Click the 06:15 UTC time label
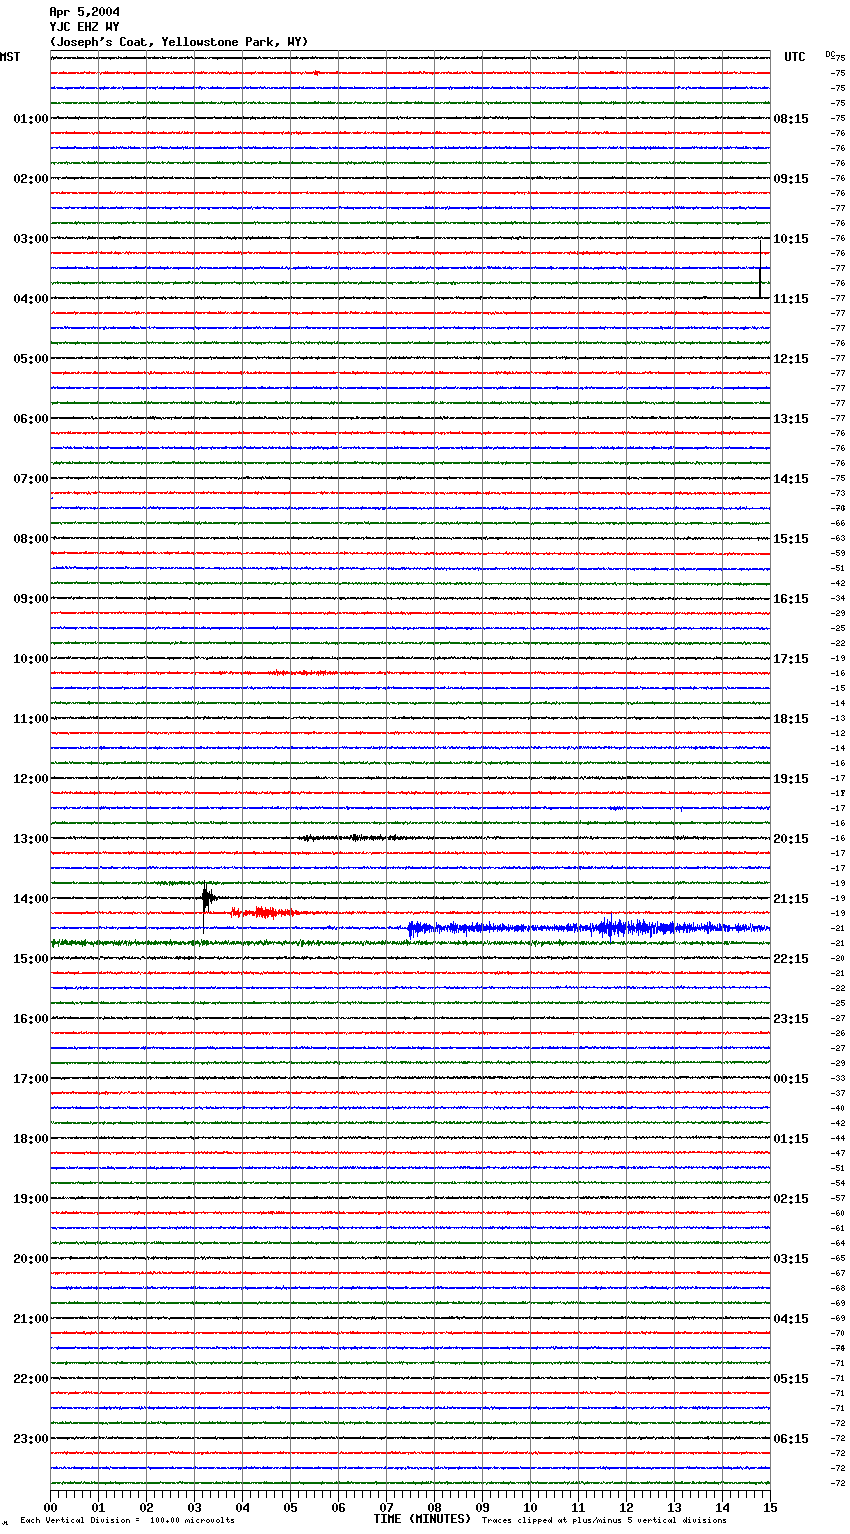The height and width of the screenshot is (1534, 850). click(791, 1439)
